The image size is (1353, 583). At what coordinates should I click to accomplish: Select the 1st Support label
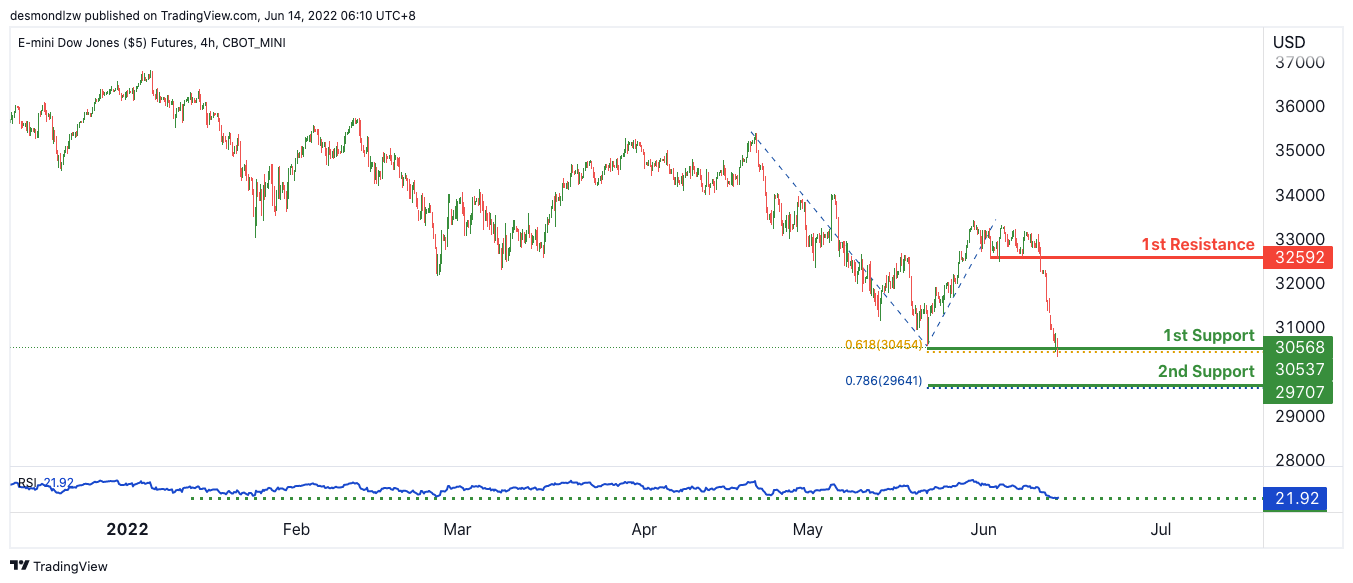pyautogui.click(x=1208, y=335)
